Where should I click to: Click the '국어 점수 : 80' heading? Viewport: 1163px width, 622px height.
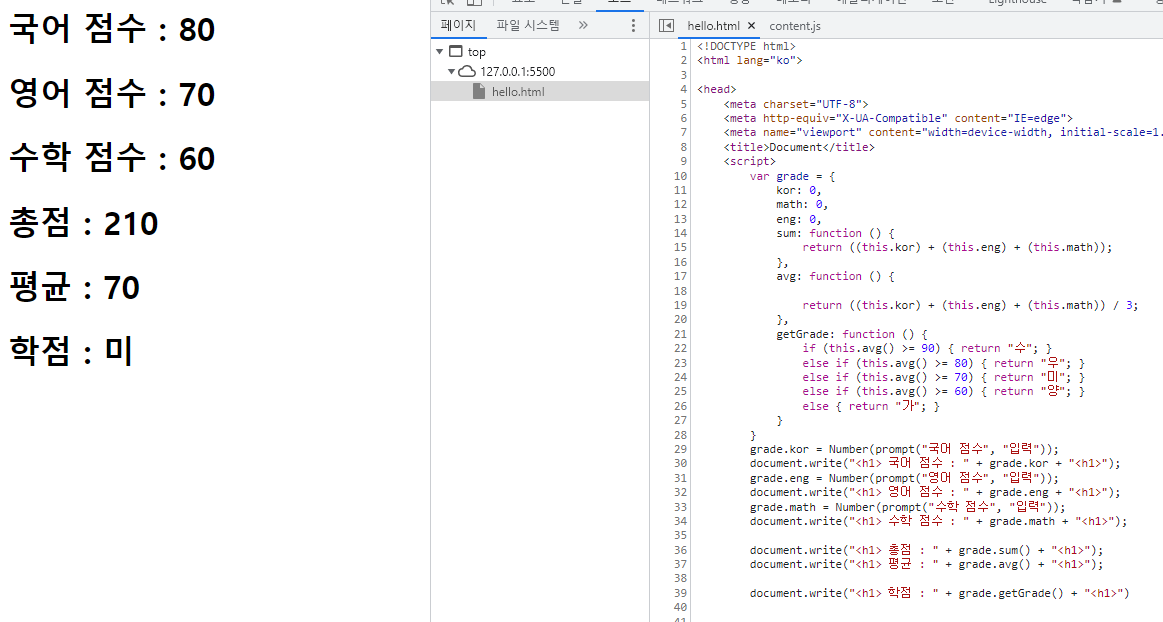[x=112, y=30]
